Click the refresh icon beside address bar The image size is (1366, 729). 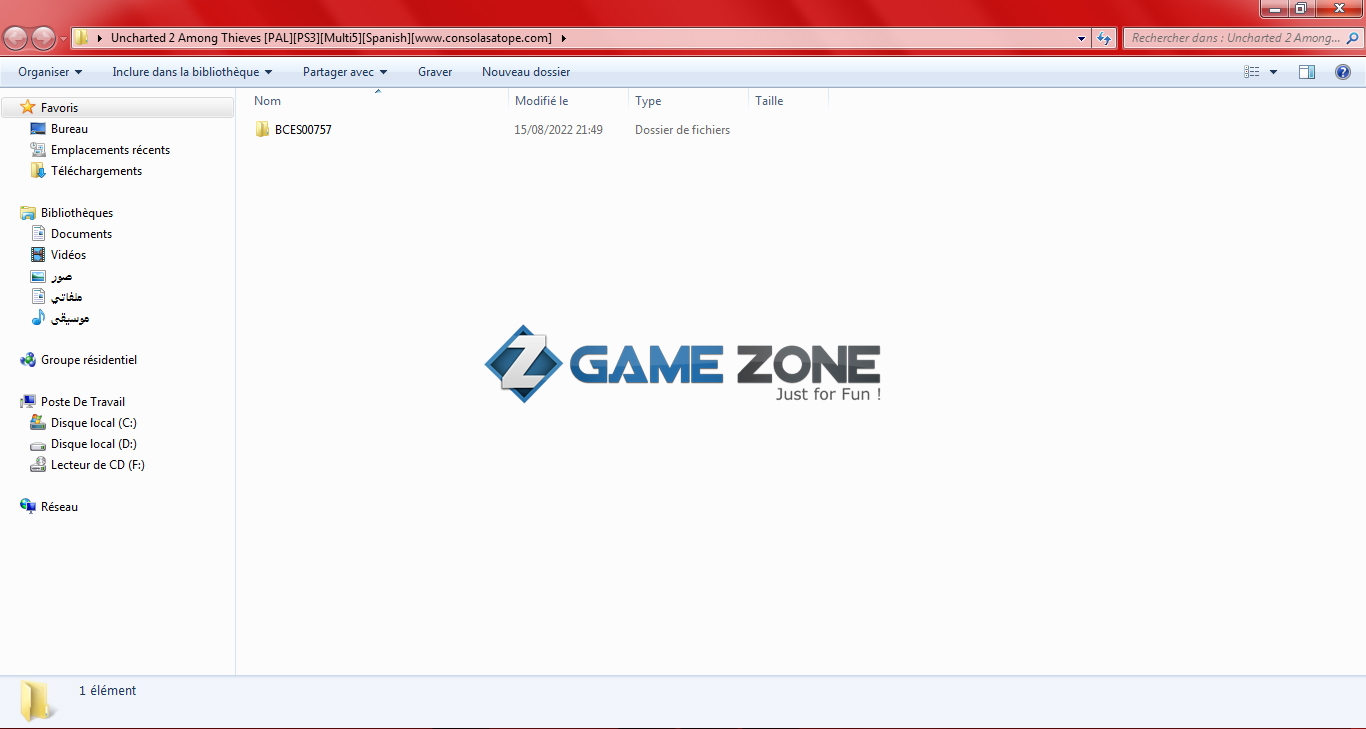point(1104,38)
